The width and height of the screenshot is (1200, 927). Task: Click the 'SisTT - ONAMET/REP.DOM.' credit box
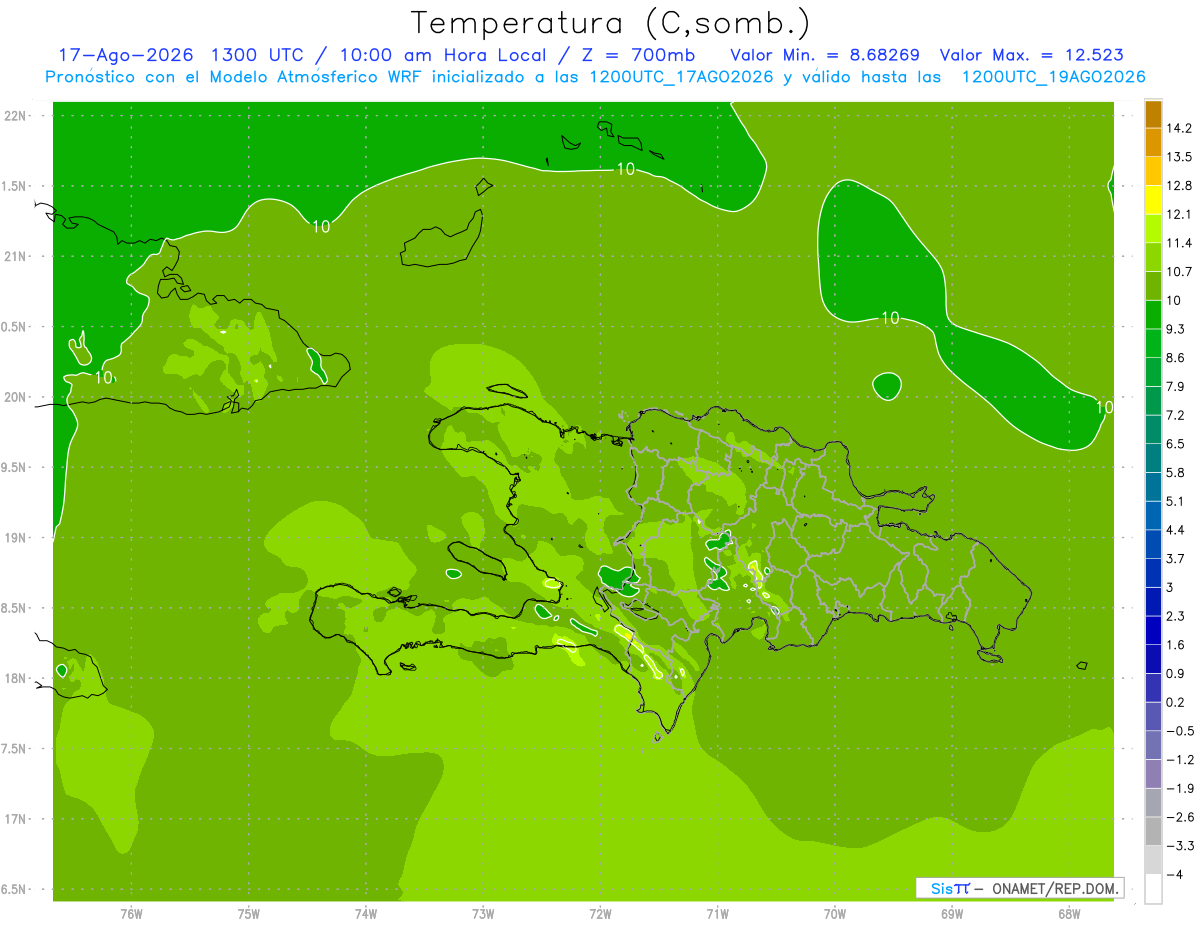[1020, 888]
